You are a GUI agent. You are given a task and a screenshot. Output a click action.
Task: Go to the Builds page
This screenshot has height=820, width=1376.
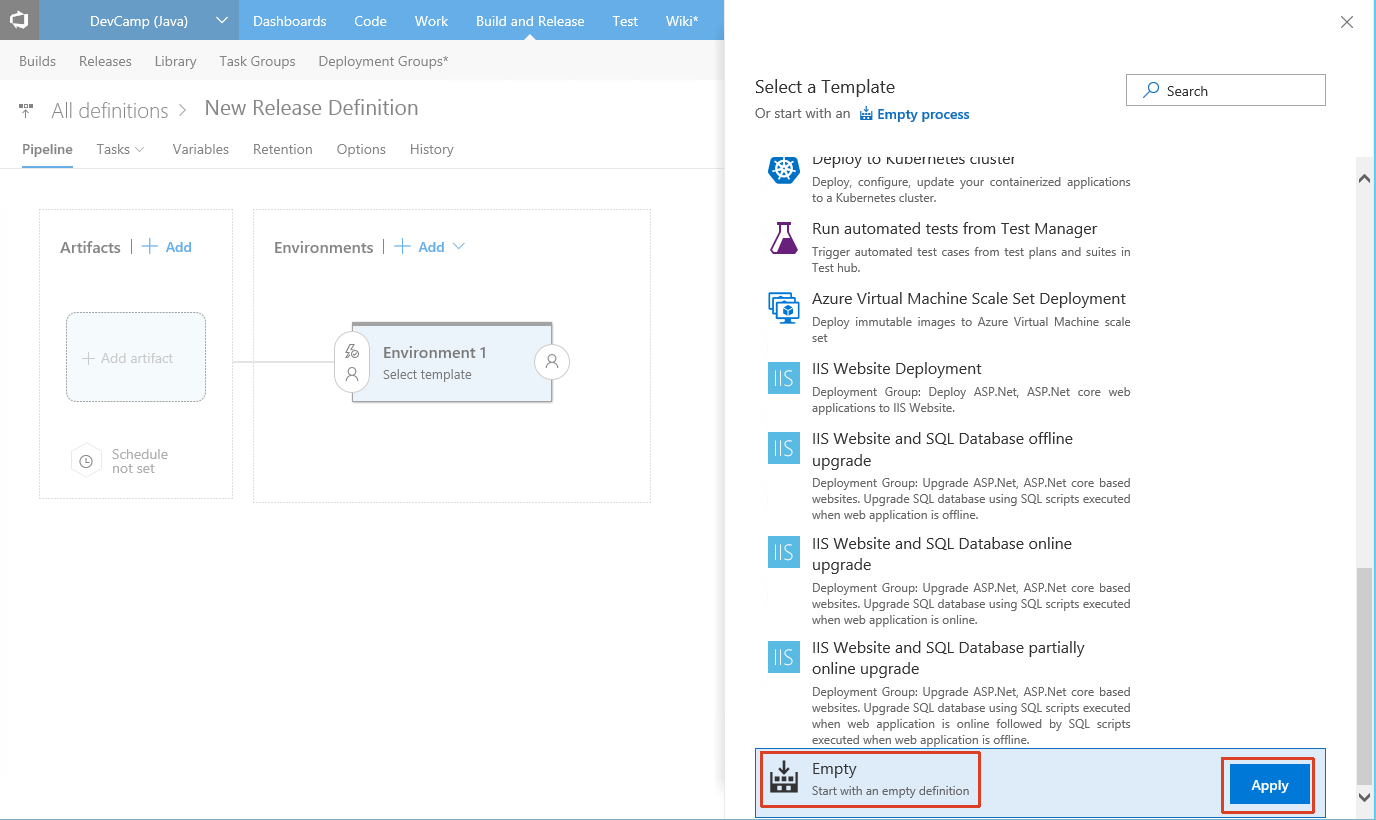coord(38,61)
